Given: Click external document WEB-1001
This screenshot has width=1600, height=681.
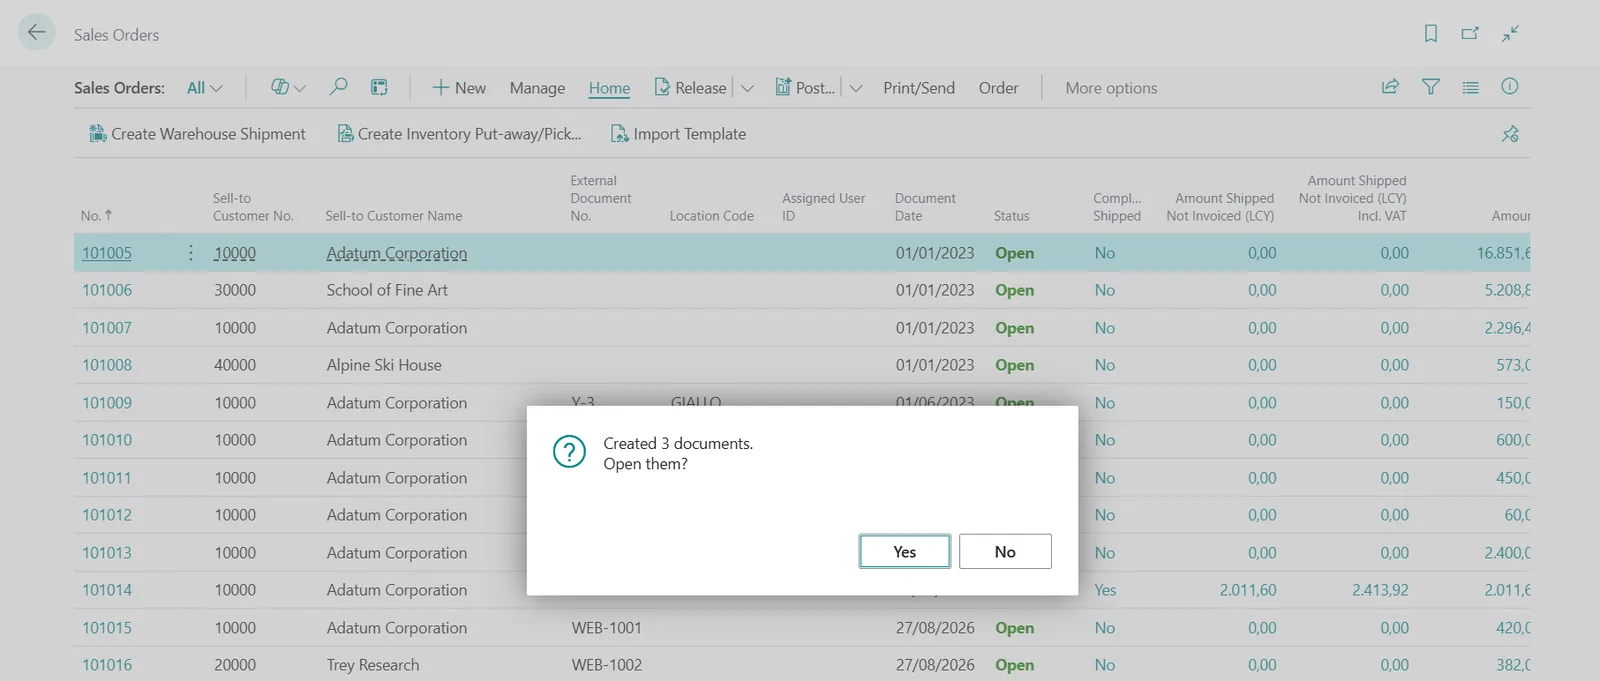Looking at the screenshot, I should [607, 628].
